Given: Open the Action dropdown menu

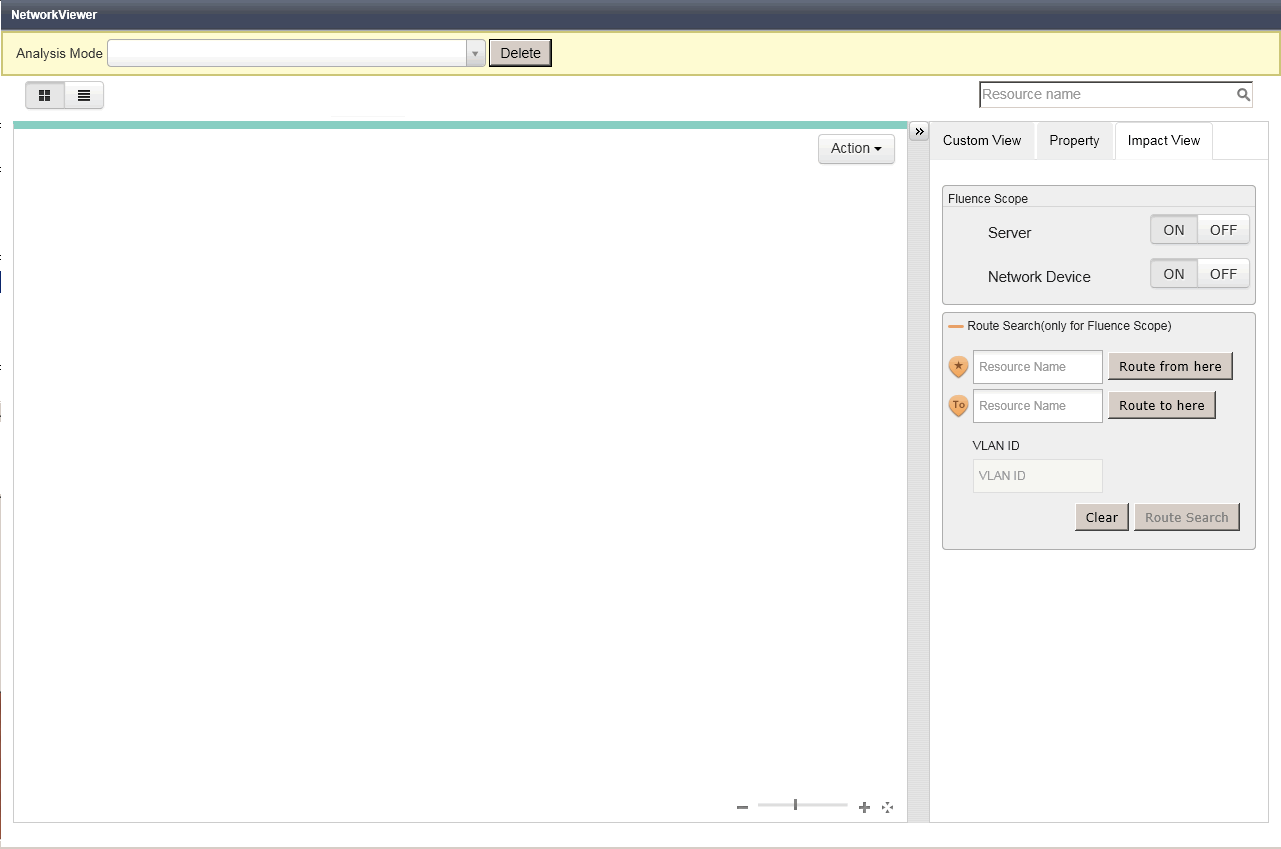Looking at the screenshot, I should tap(856, 149).
